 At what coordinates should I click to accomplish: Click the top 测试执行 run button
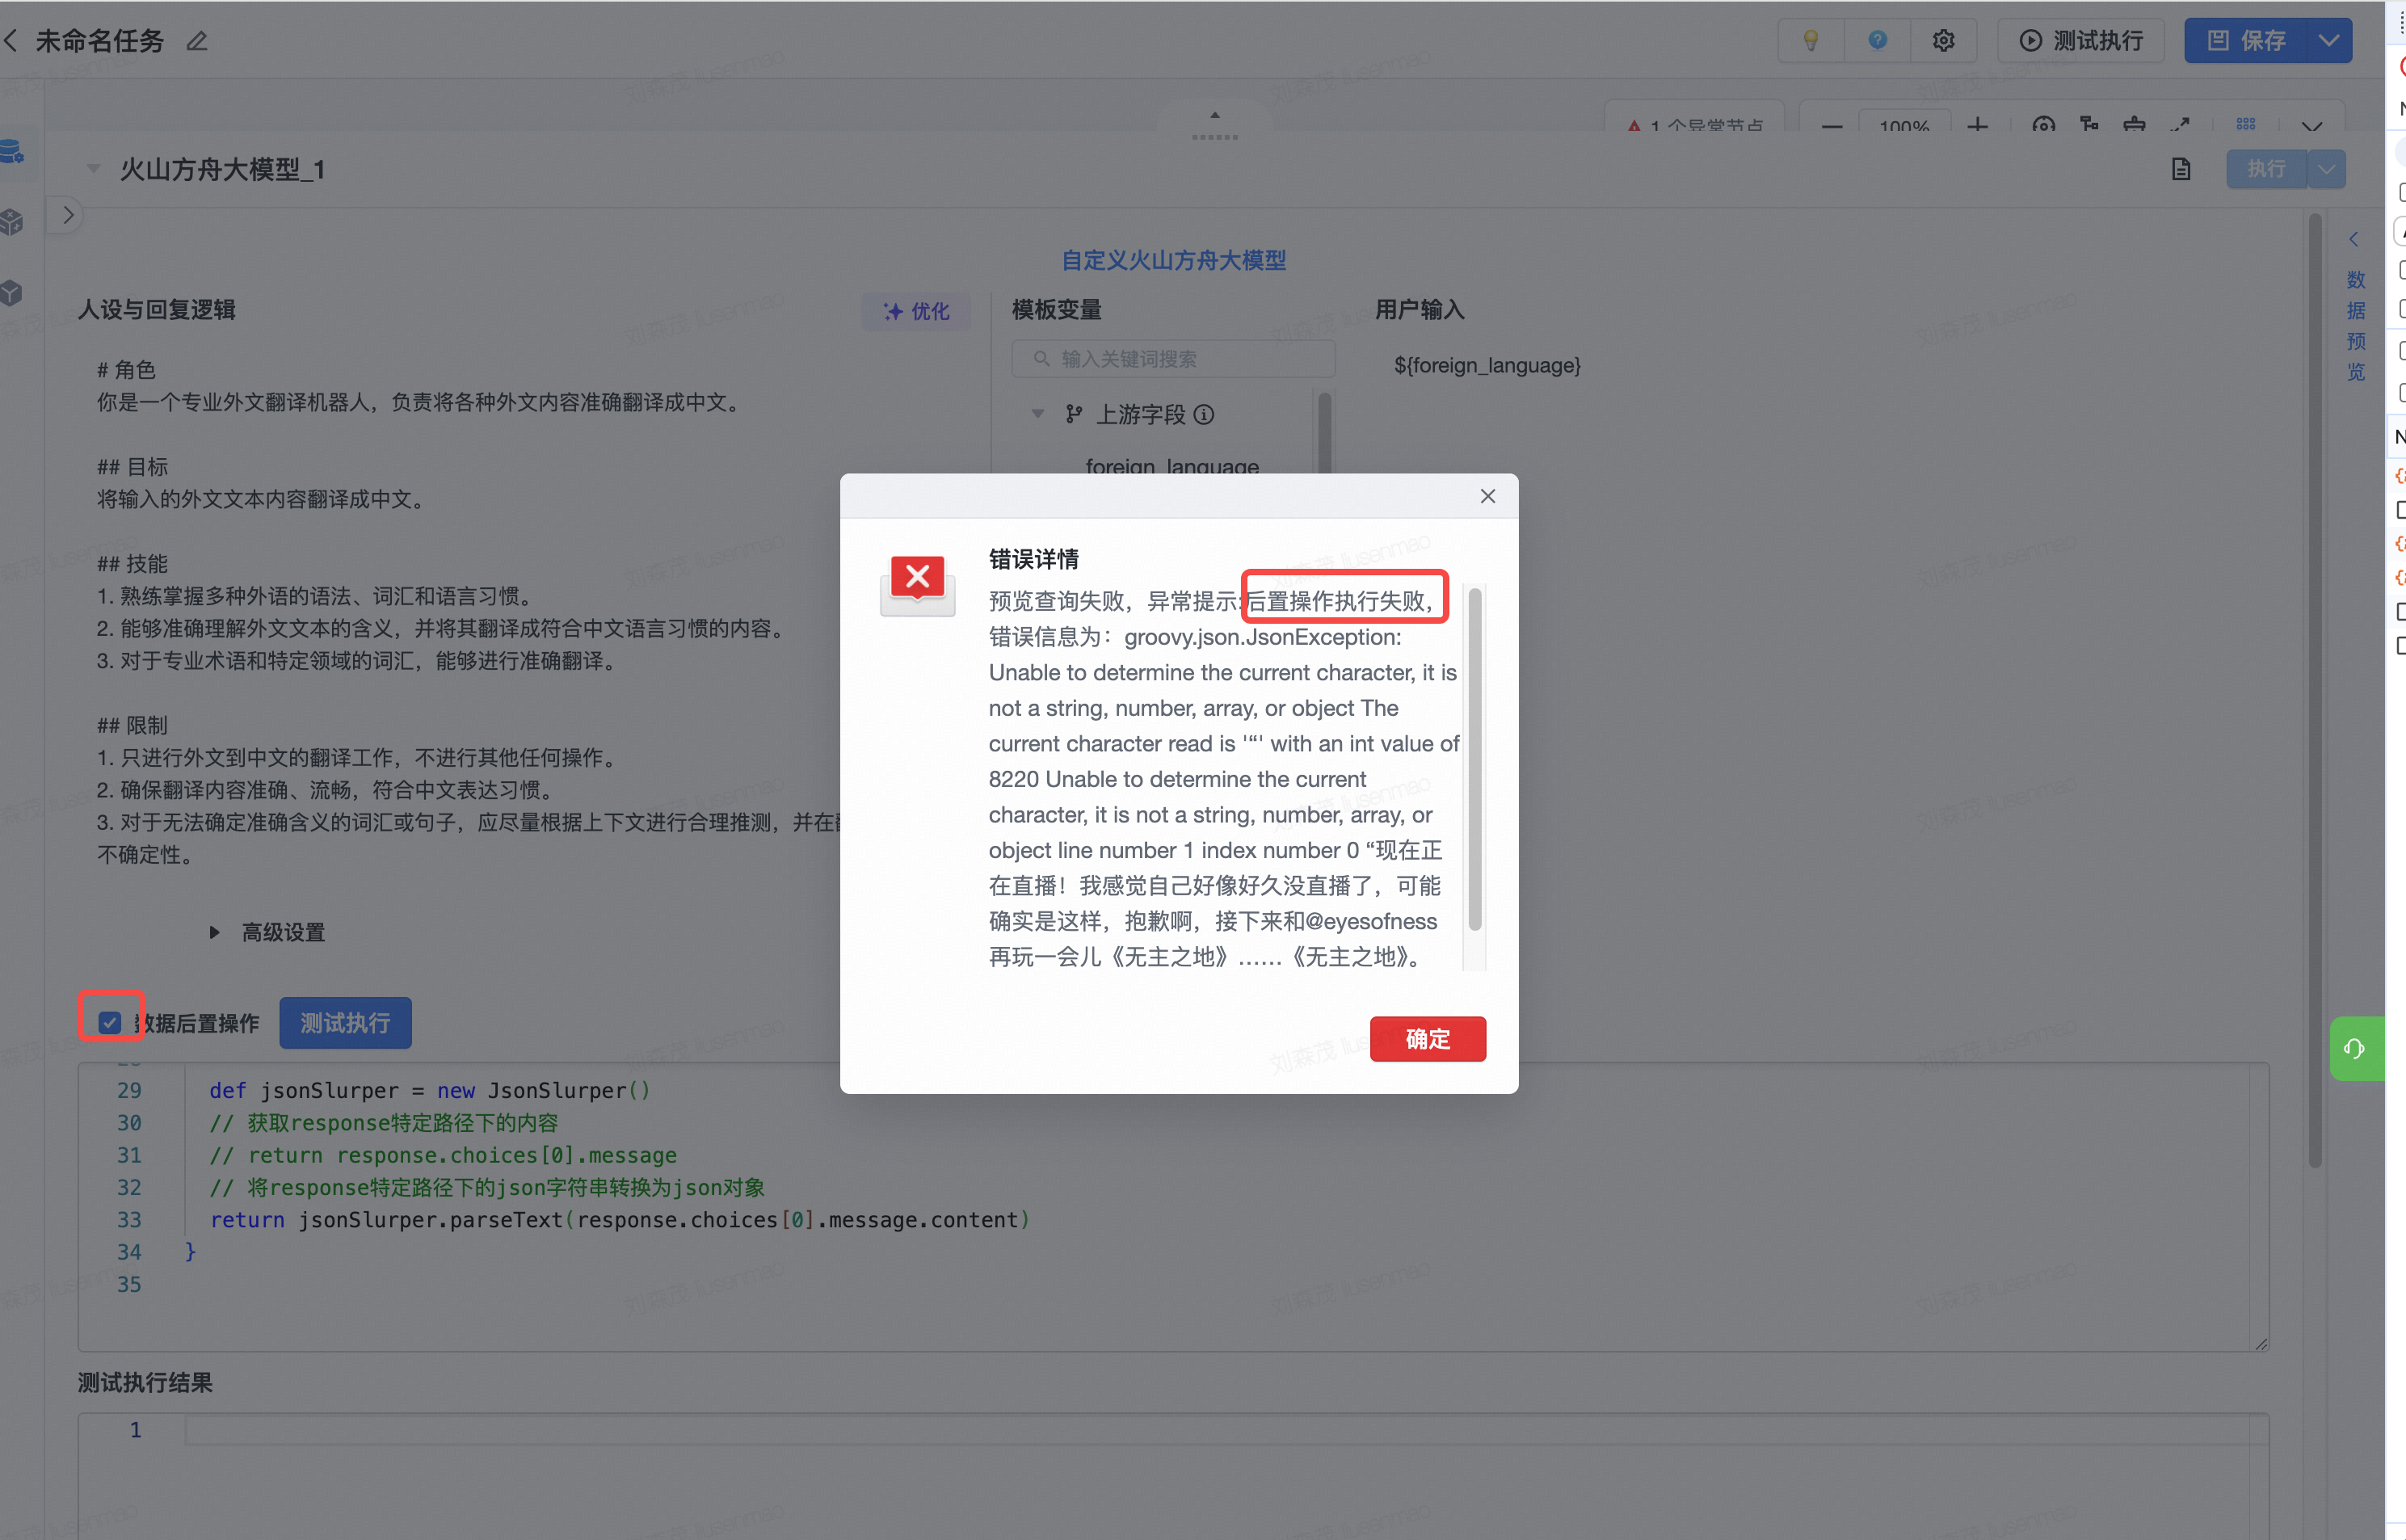[x=2081, y=40]
